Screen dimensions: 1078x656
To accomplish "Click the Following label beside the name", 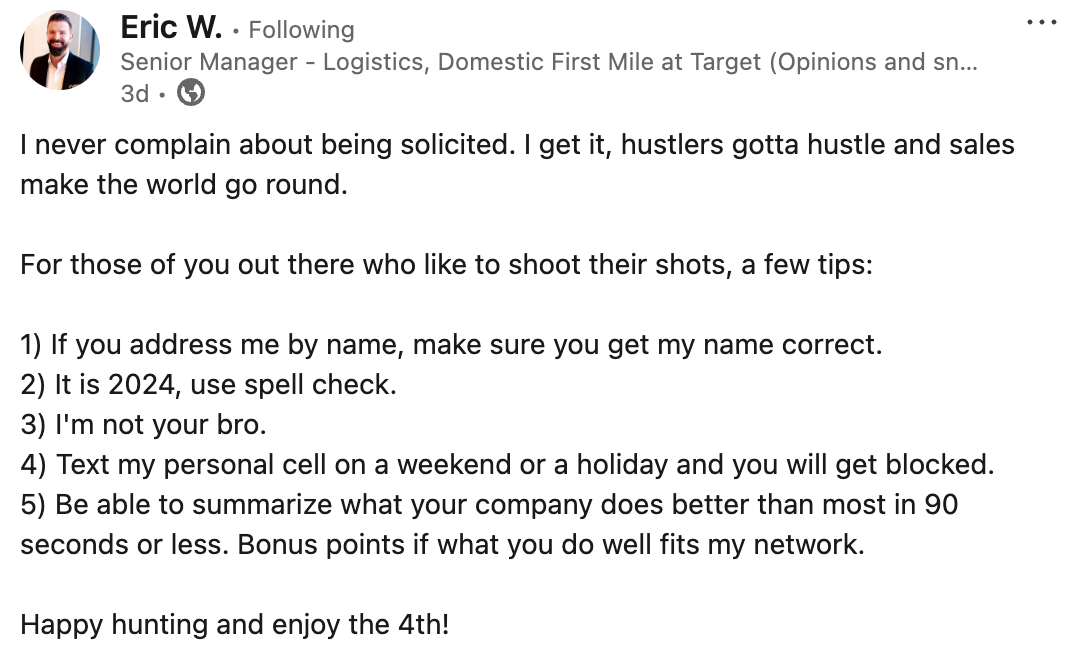I will coord(301,30).
